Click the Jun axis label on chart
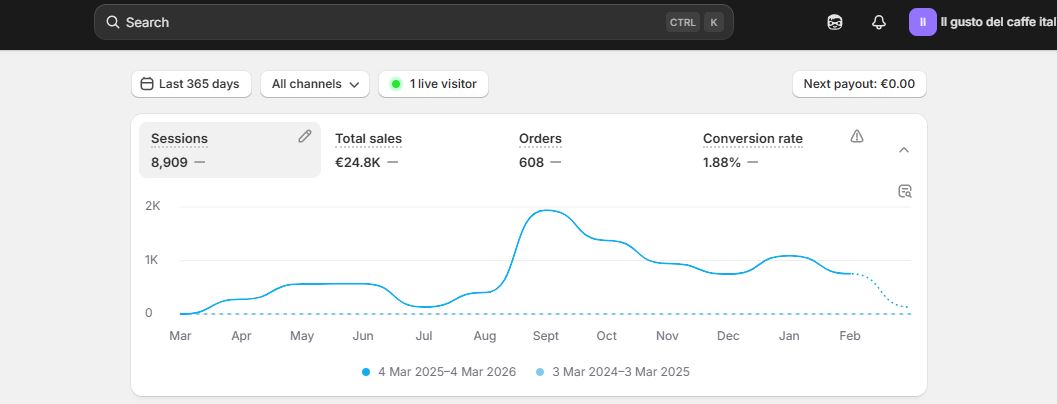Viewport: 1057px width, 404px height. 363,336
